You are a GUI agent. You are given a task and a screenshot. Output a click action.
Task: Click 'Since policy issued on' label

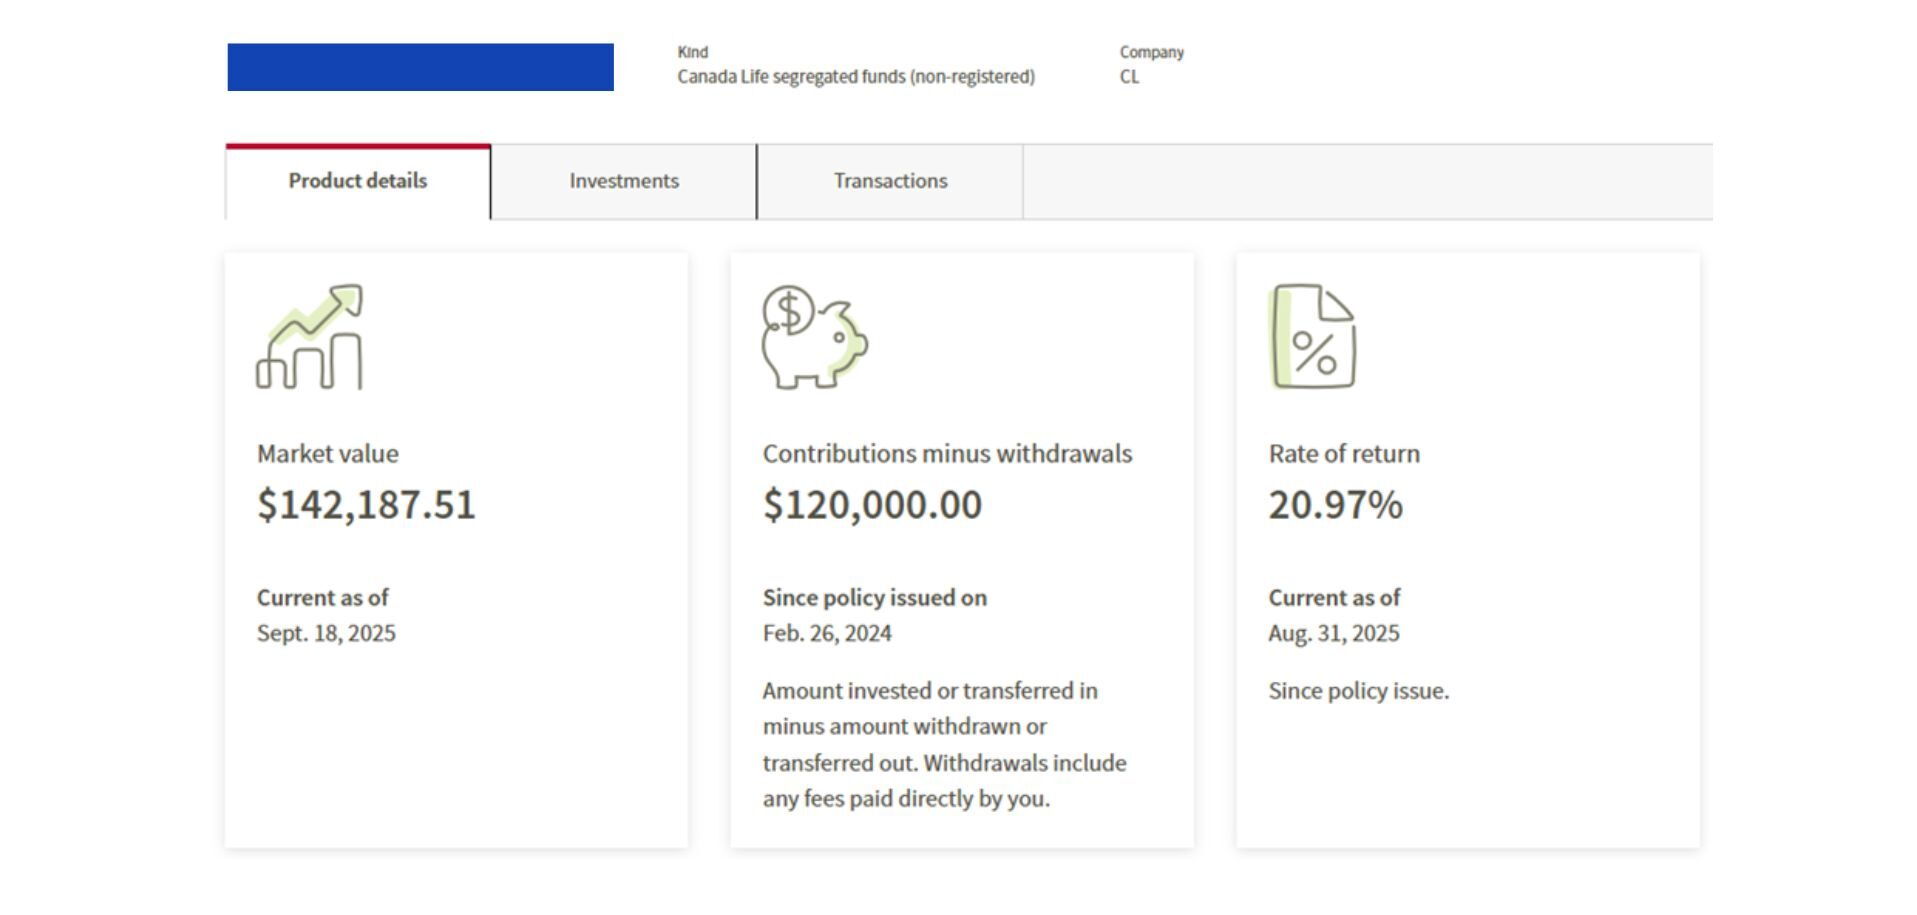point(875,598)
